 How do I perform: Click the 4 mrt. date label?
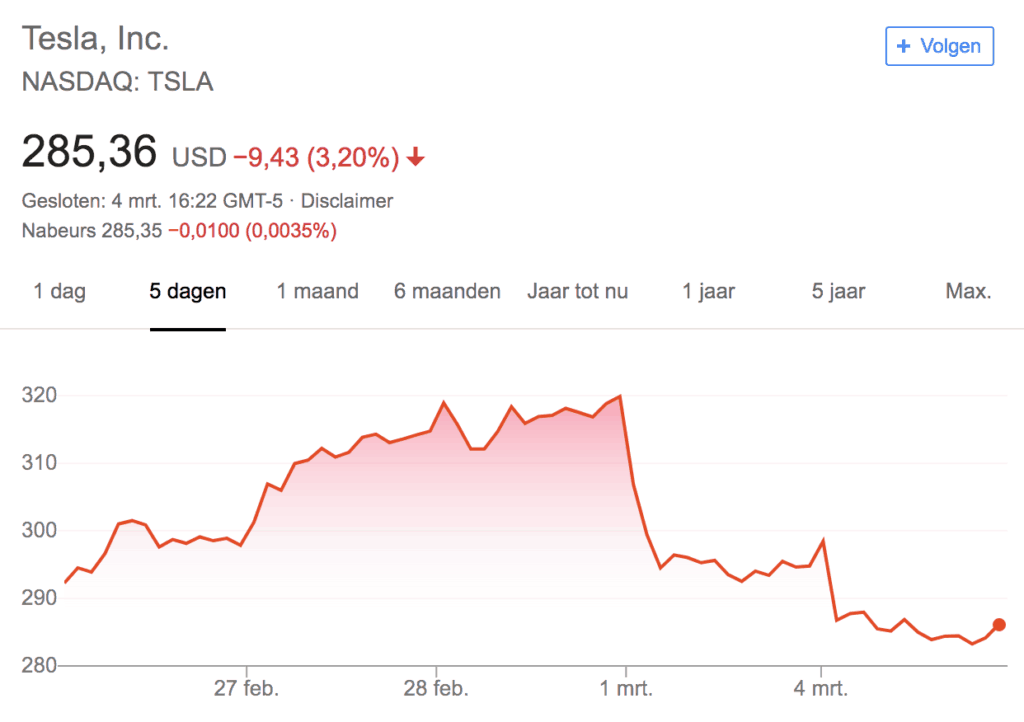point(821,690)
